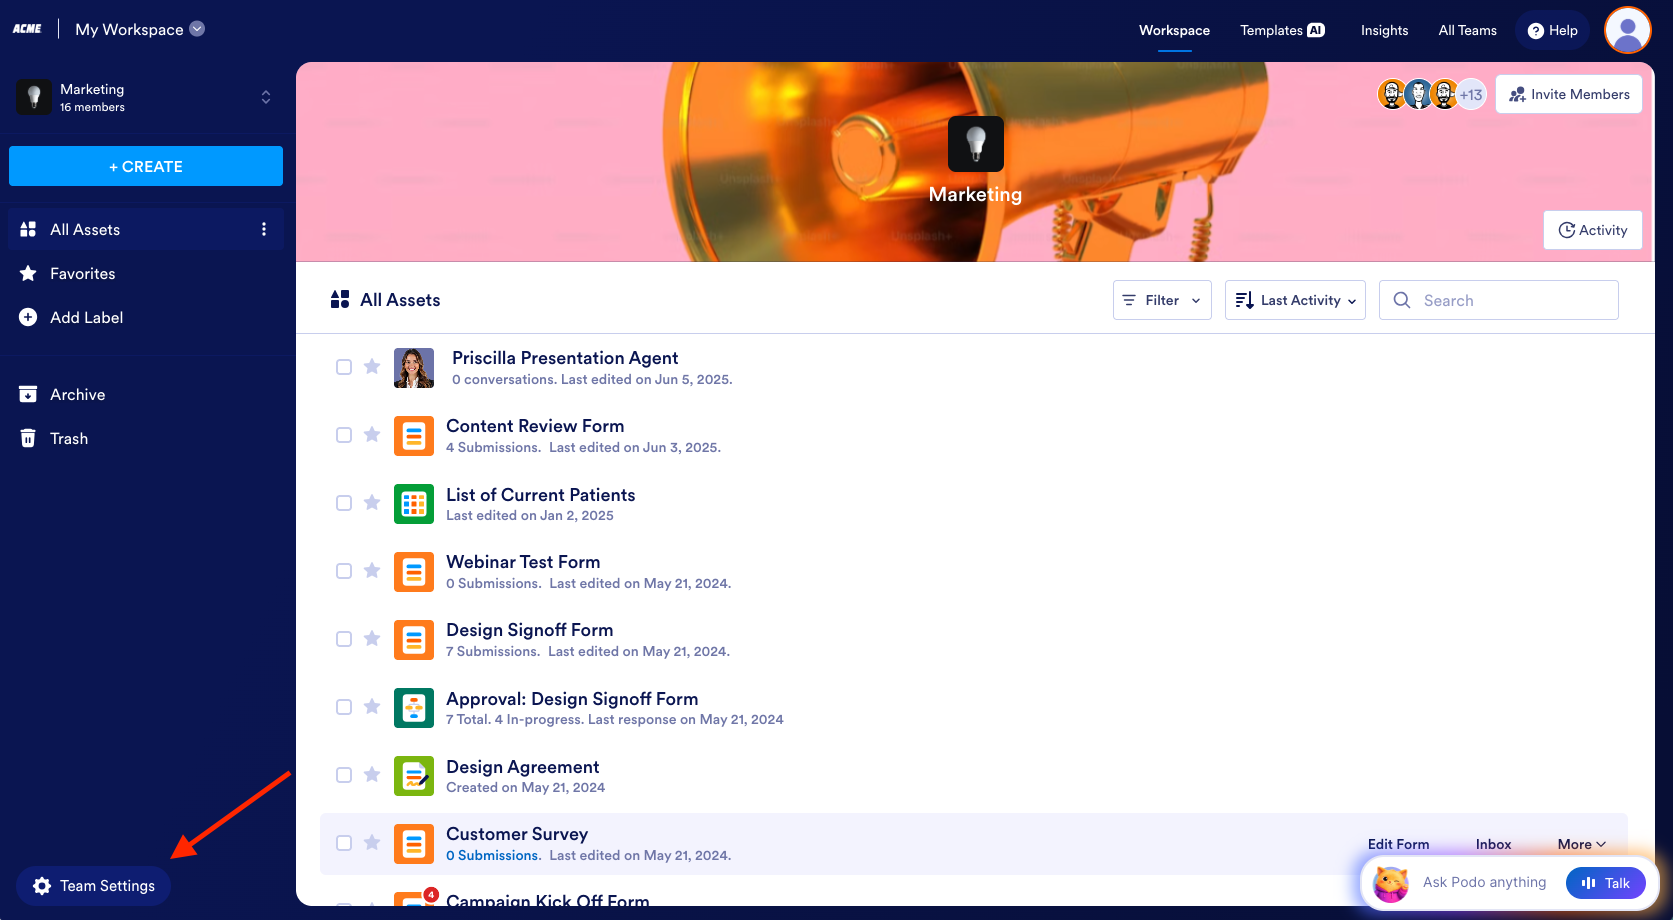Screen dimensions: 1673x920
Task: Check the List of Current Patients checkbox
Action: click(x=344, y=503)
